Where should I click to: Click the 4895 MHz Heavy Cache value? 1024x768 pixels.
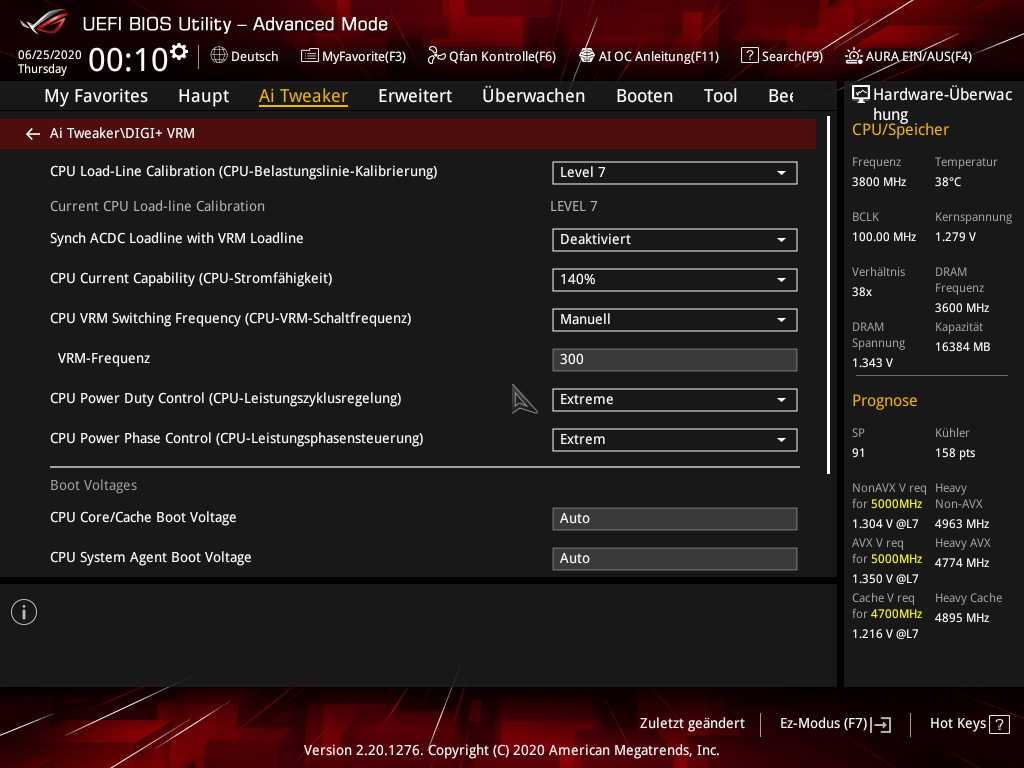[961, 618]
